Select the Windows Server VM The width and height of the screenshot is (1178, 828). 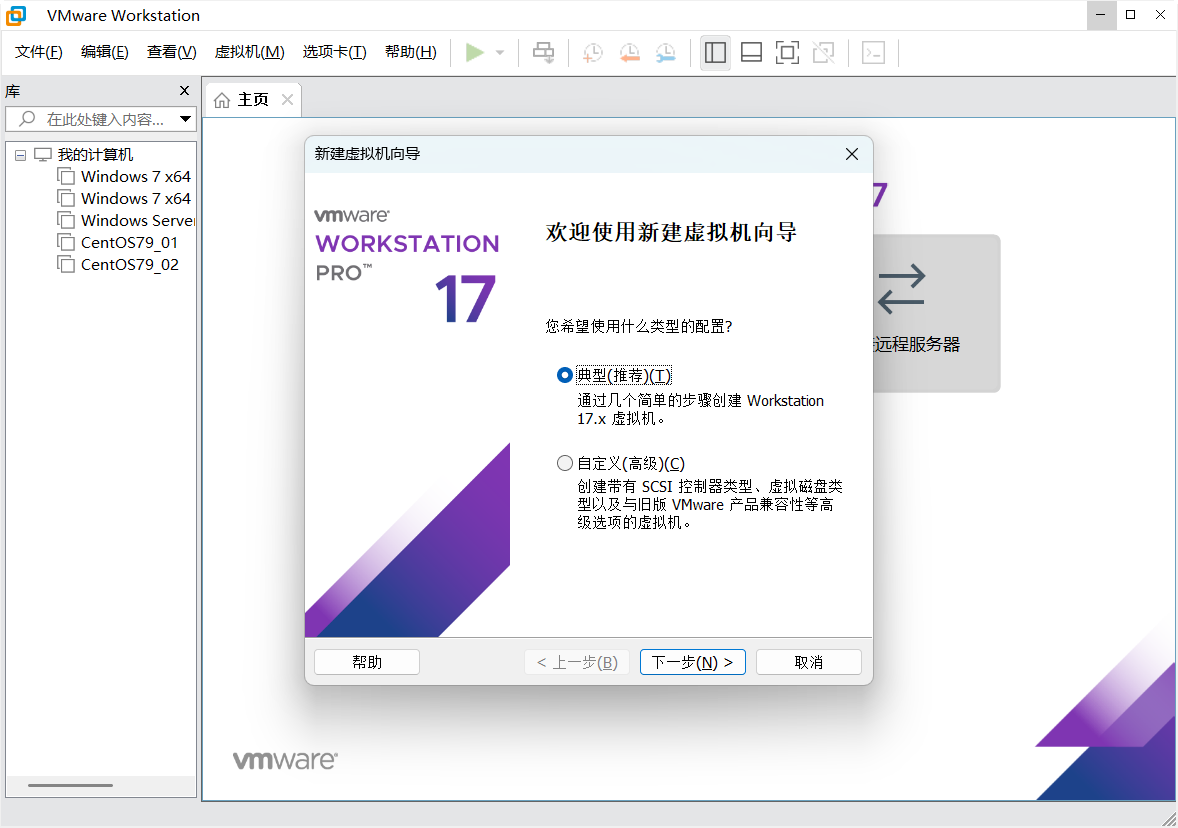pyautogui.click(x=137, y=220)
